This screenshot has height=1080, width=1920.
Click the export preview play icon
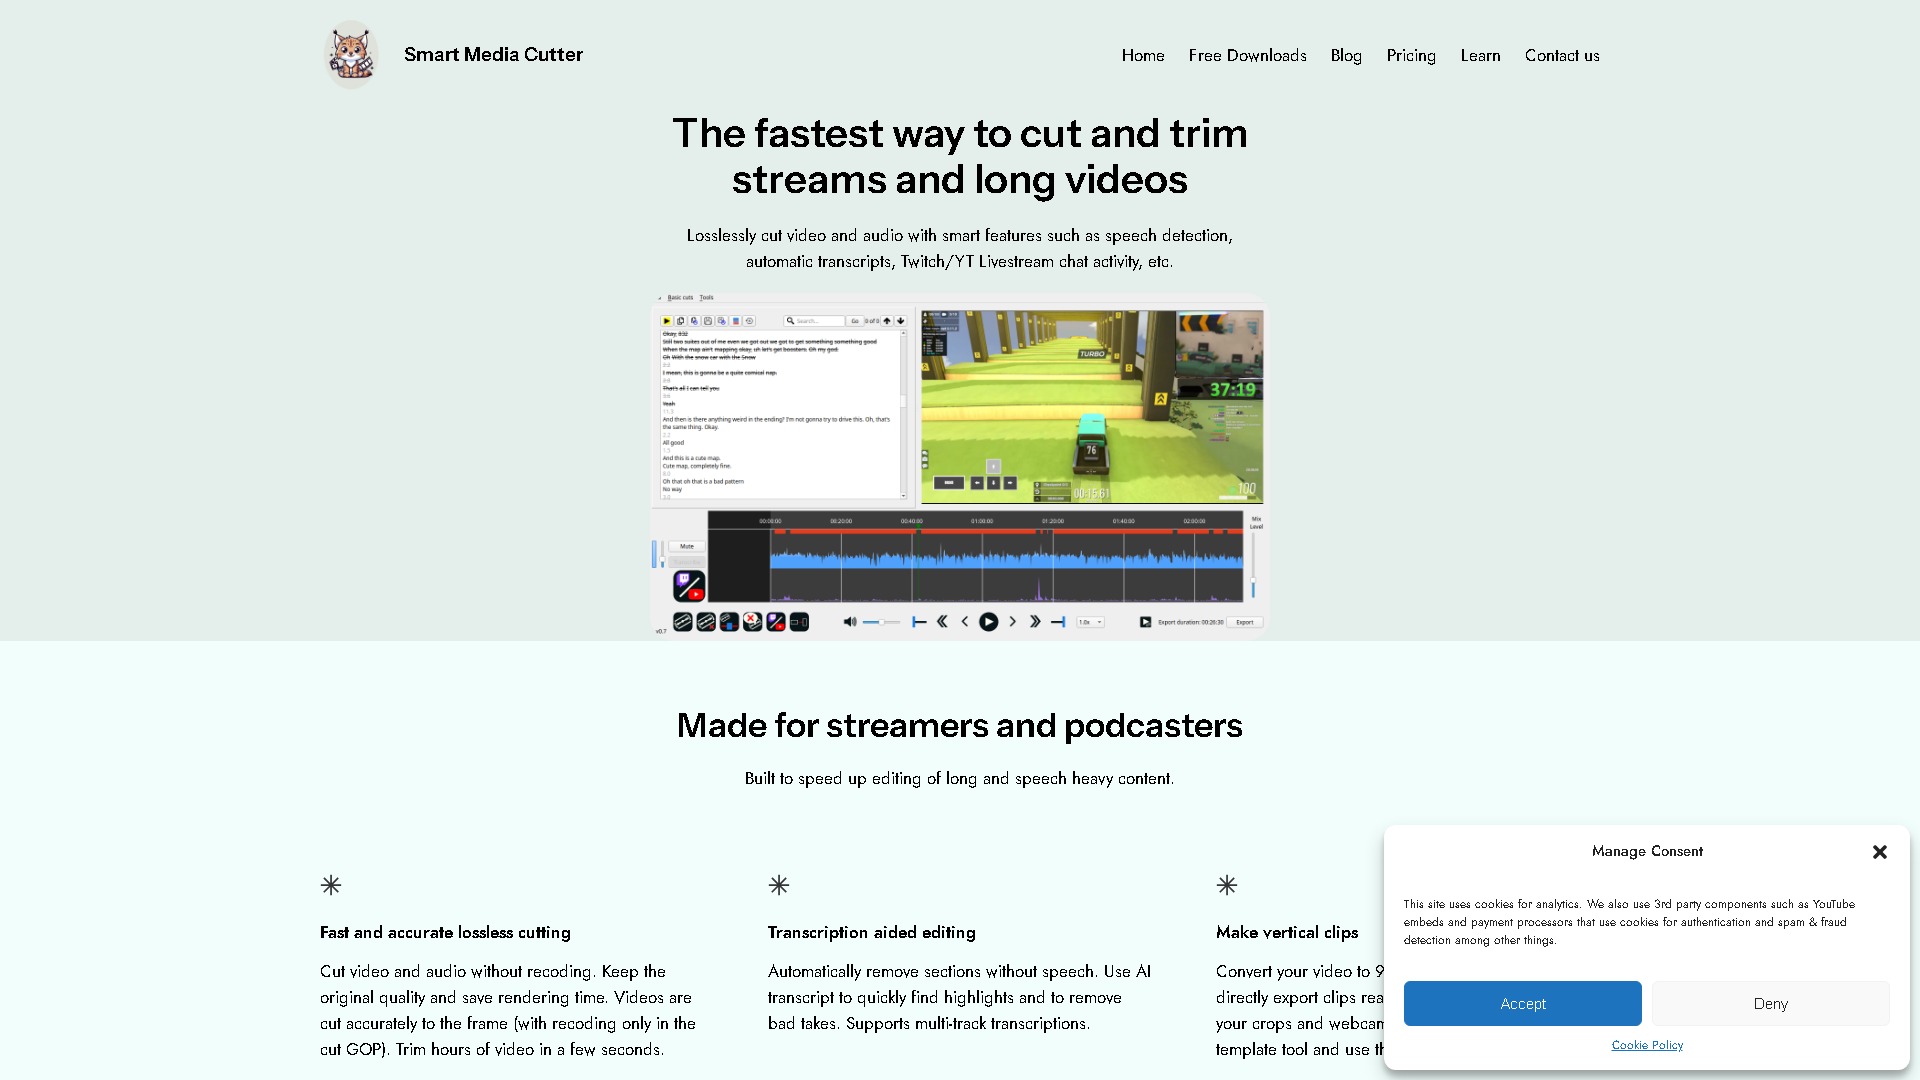(1145, 622)
